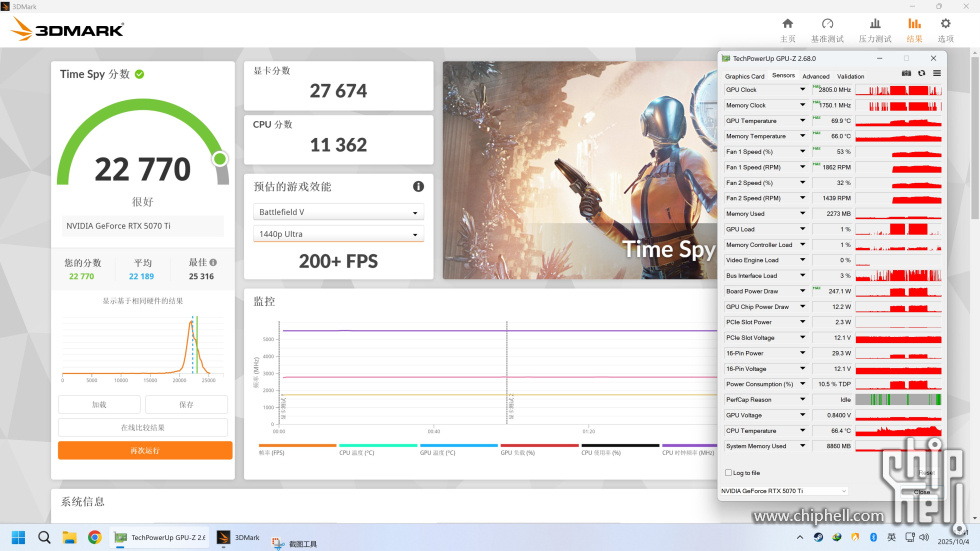Click the Steam tray icon
Screen dimensions: 980x551
pyautogui.click(x=818, y=537)
